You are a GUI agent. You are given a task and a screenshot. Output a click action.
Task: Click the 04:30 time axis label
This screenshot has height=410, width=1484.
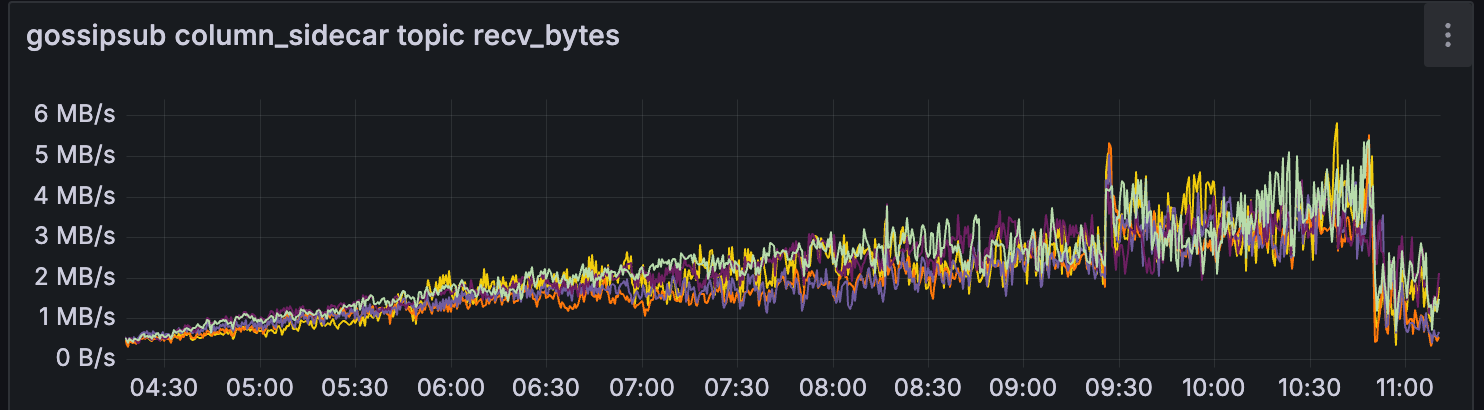click(x=164, y=386)
